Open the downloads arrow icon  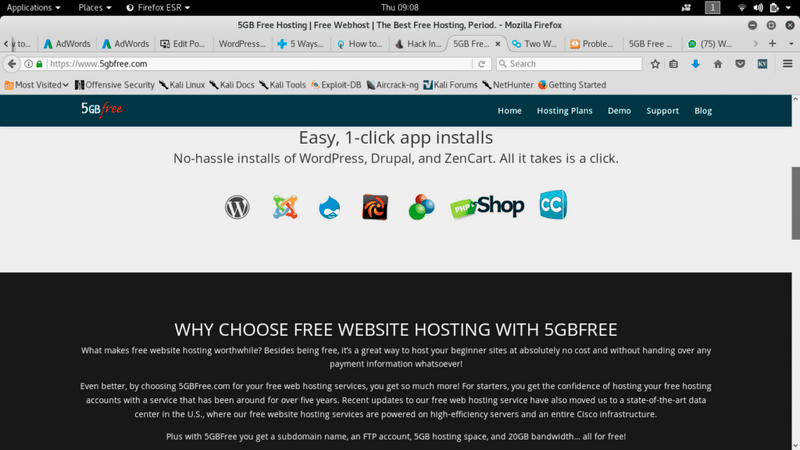695,64
